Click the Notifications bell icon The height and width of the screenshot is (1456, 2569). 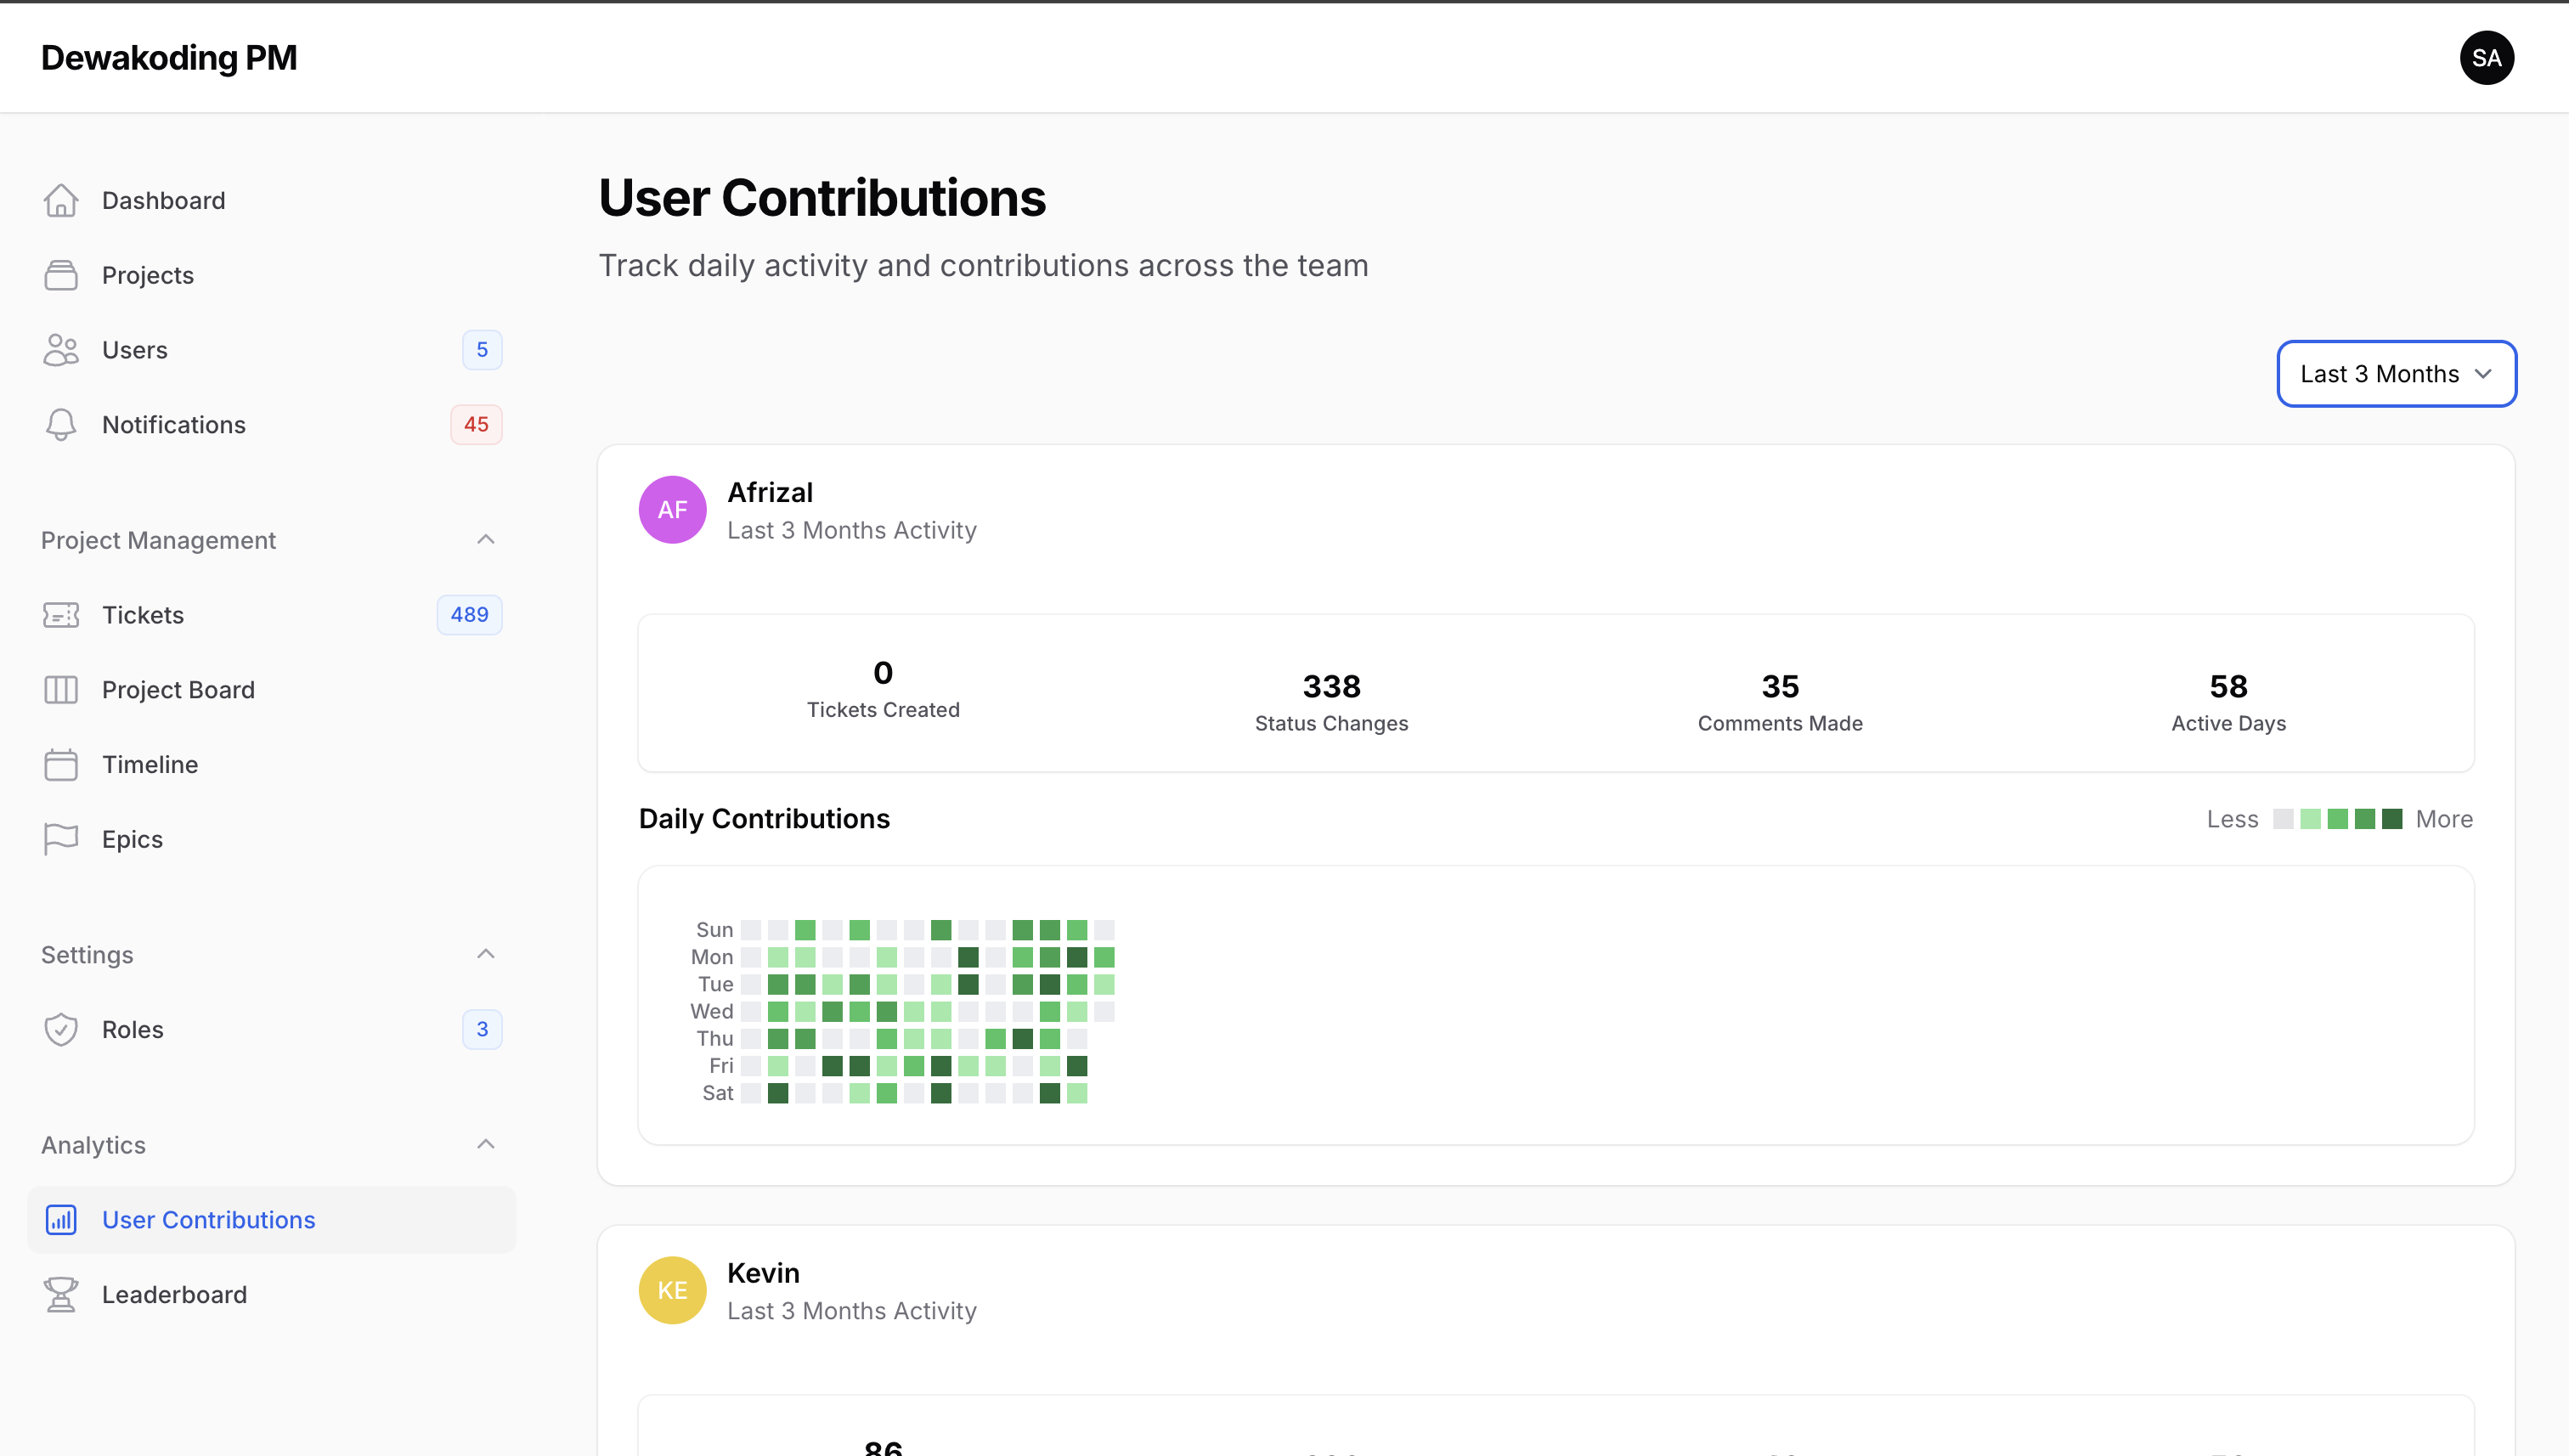pos(61,424)
